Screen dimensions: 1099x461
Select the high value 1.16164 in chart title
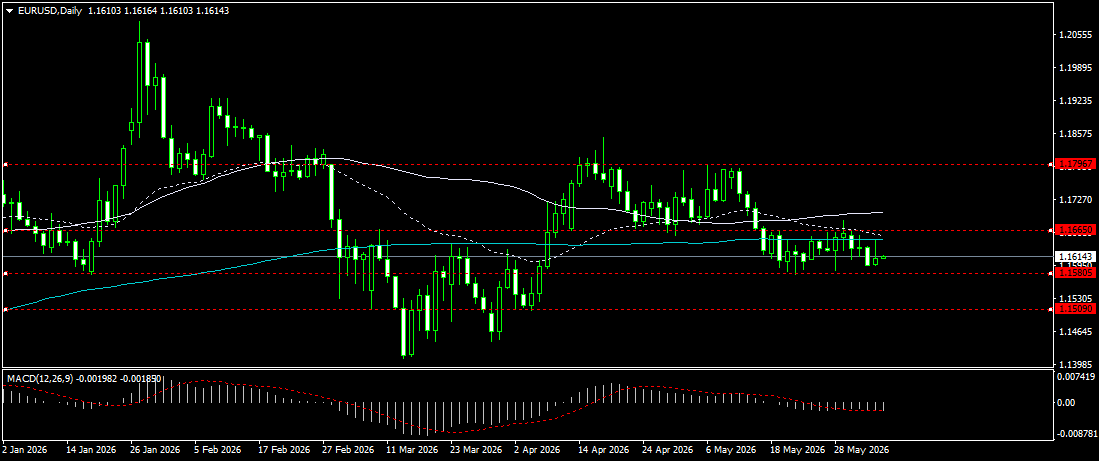coord(139,11)
